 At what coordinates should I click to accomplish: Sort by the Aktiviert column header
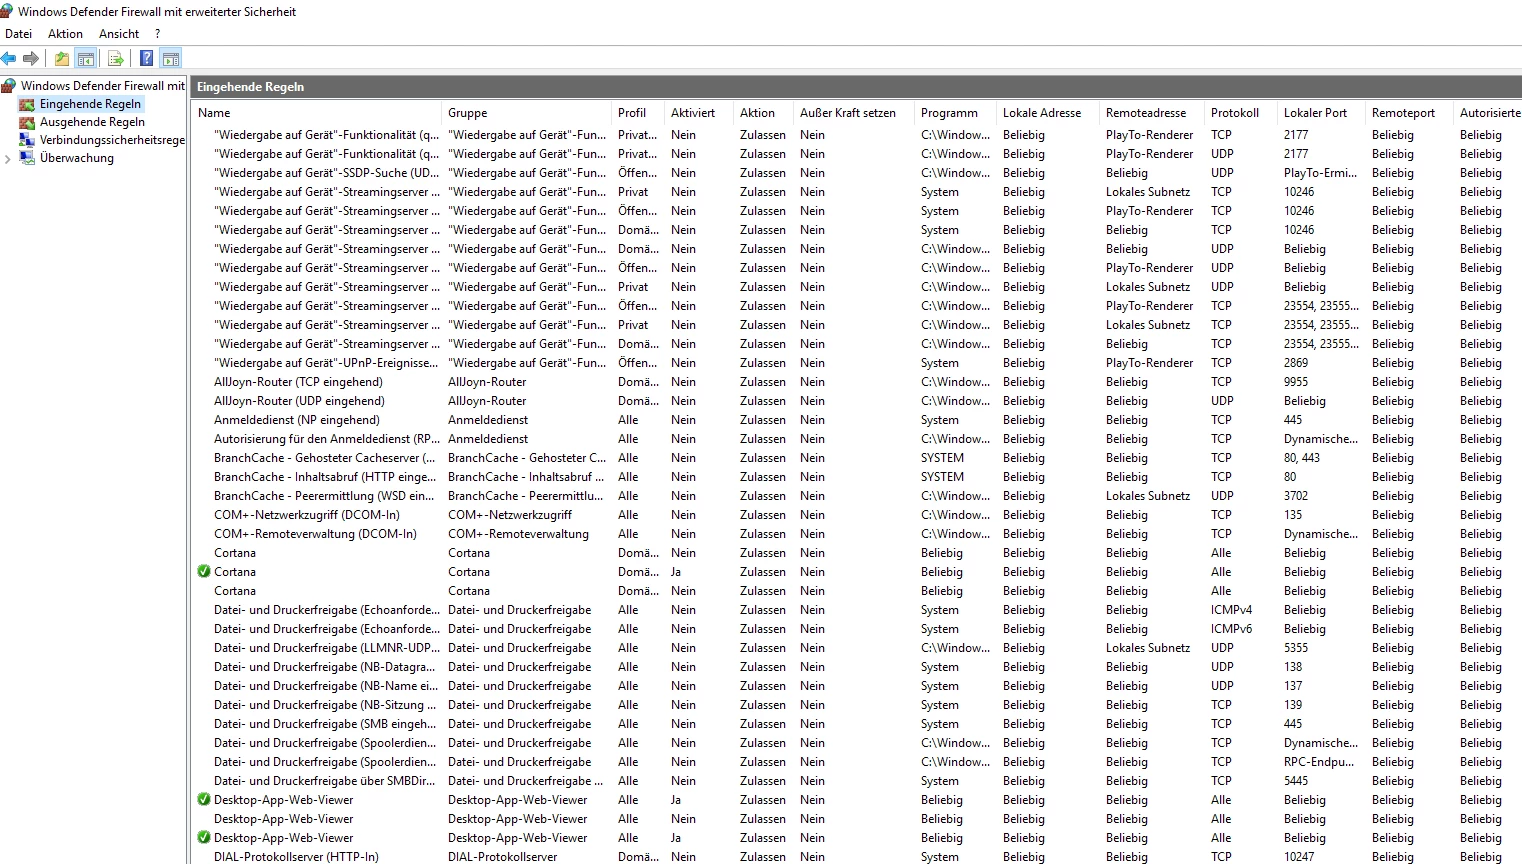[x=693, y=113]
